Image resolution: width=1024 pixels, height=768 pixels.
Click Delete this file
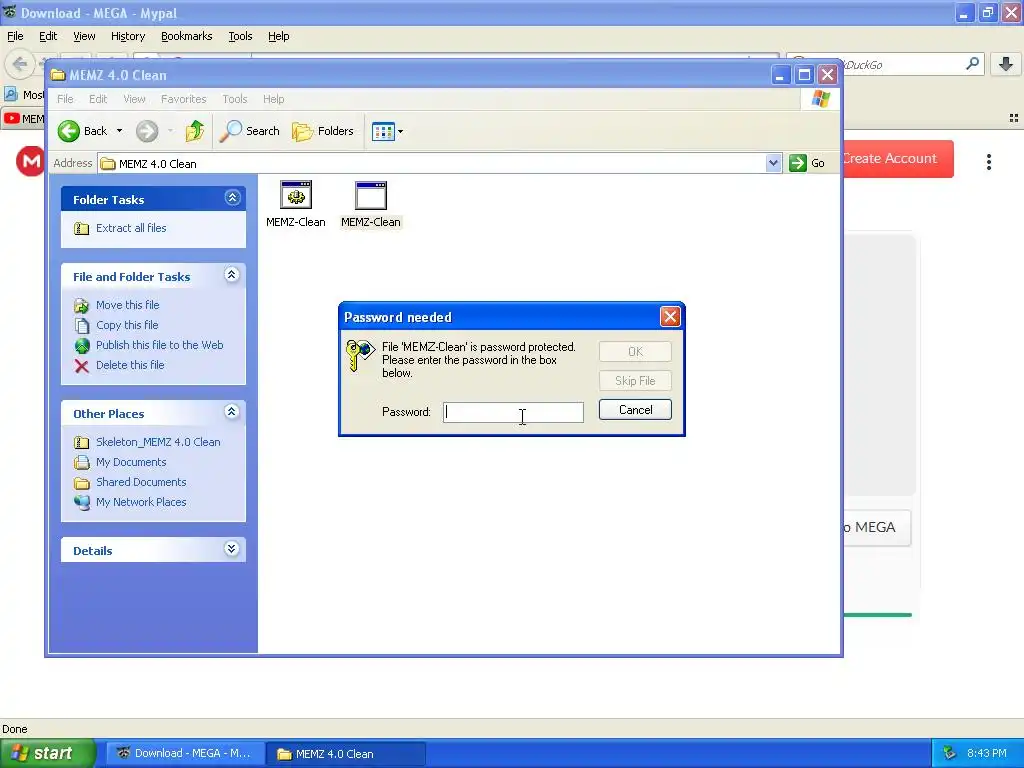[130, 365]
